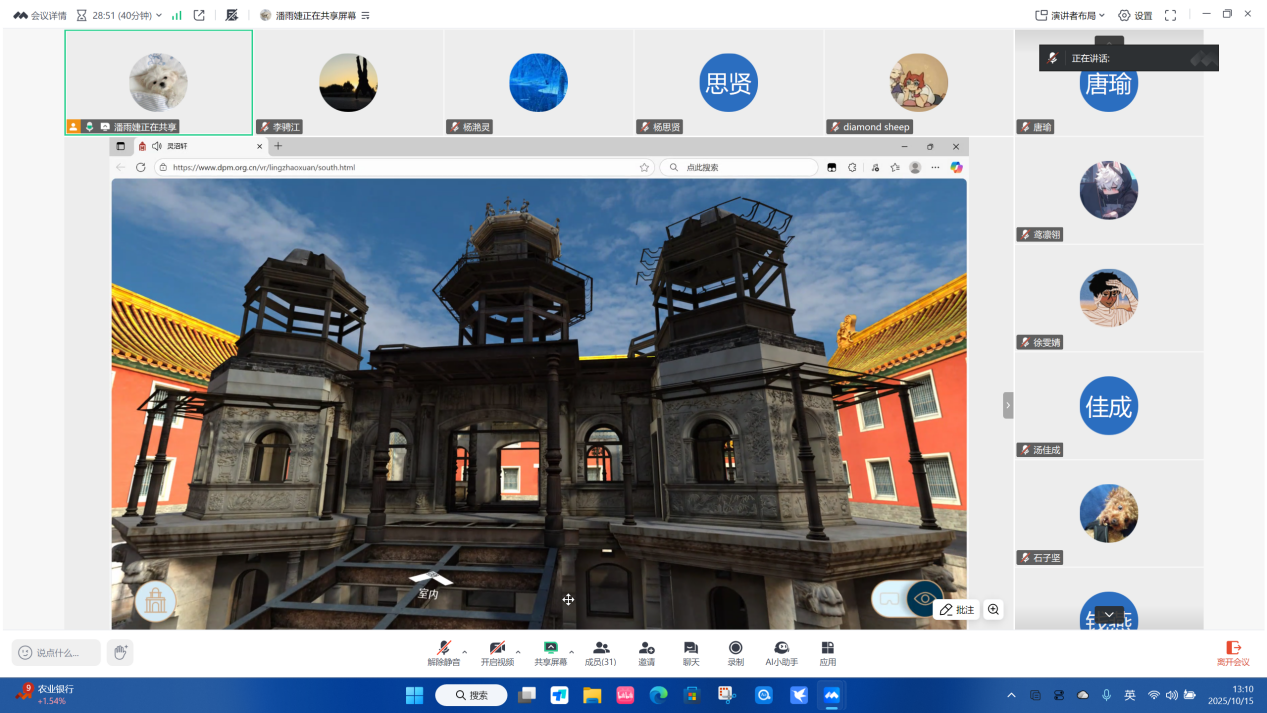
Task: Click the 批注 annotate button
Action: coord(956,609)
